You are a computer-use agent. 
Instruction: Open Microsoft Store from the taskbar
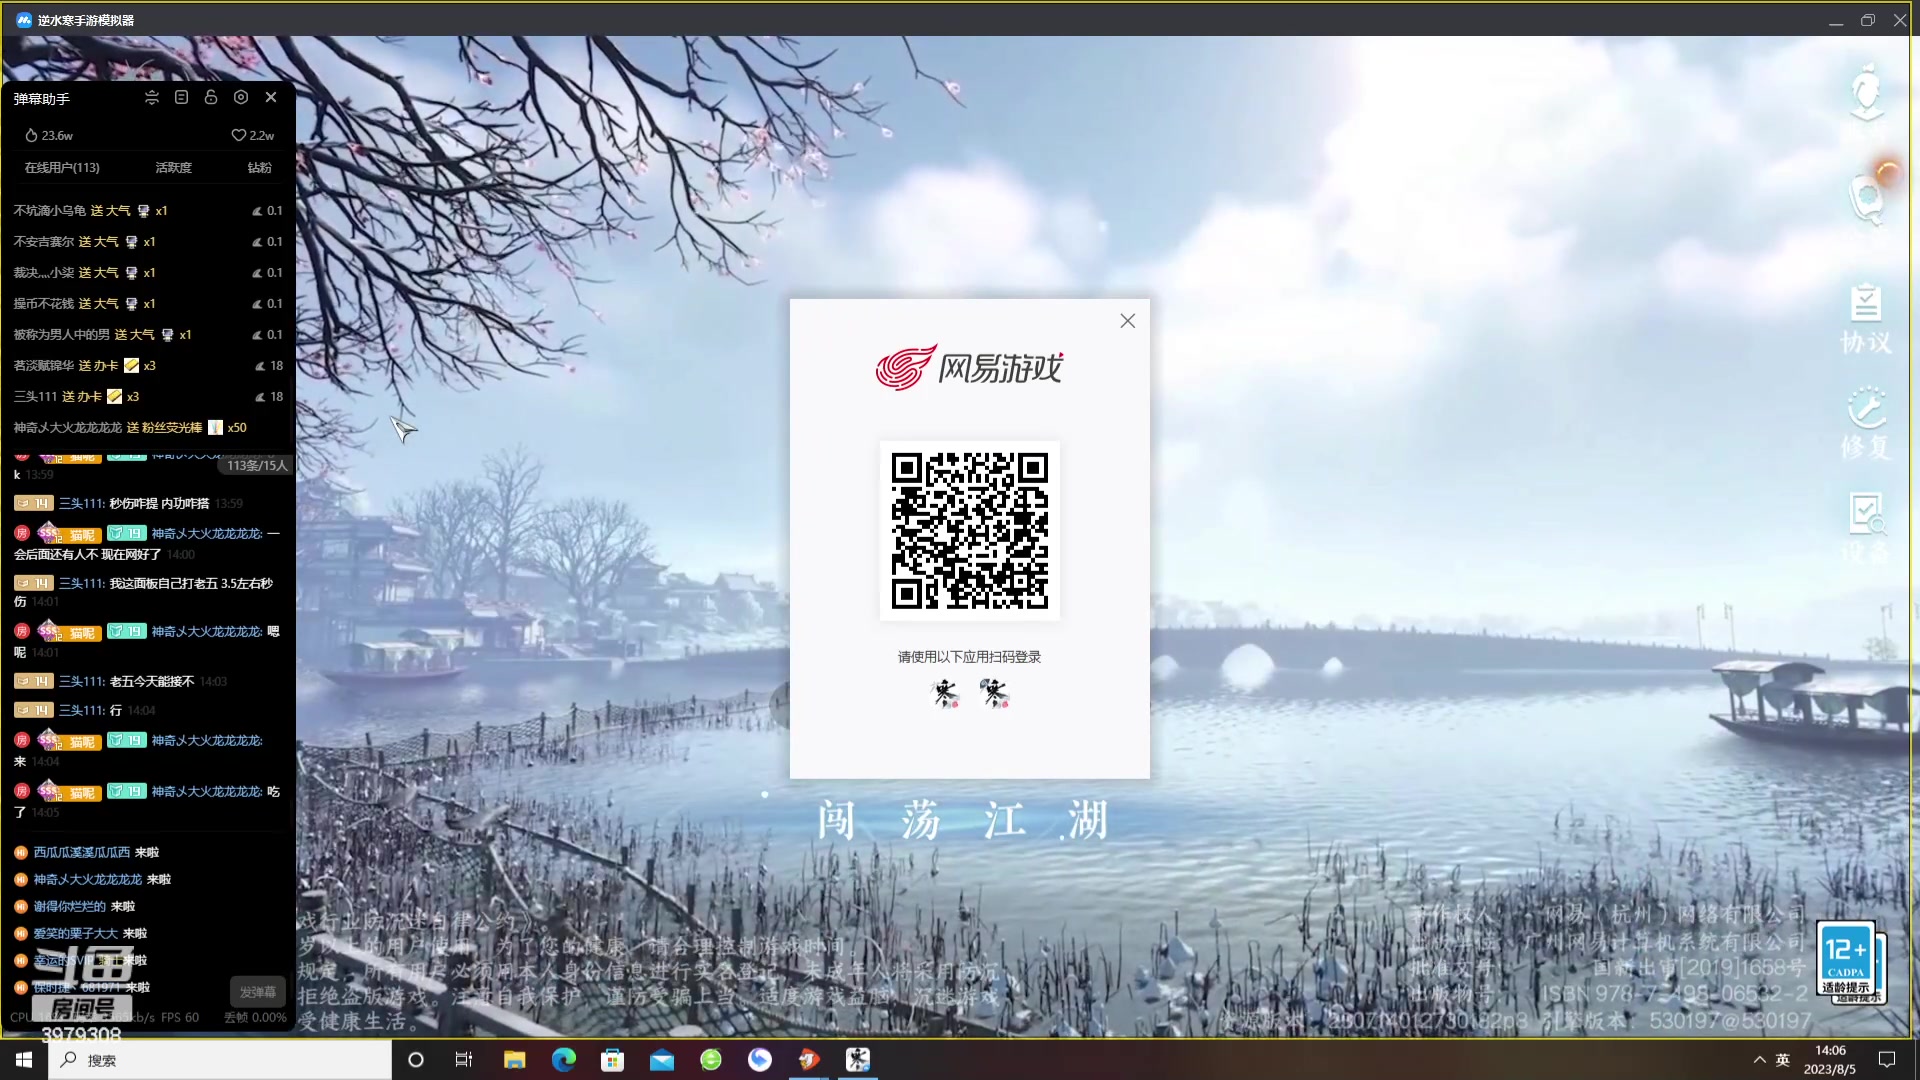click(612, 1060)
